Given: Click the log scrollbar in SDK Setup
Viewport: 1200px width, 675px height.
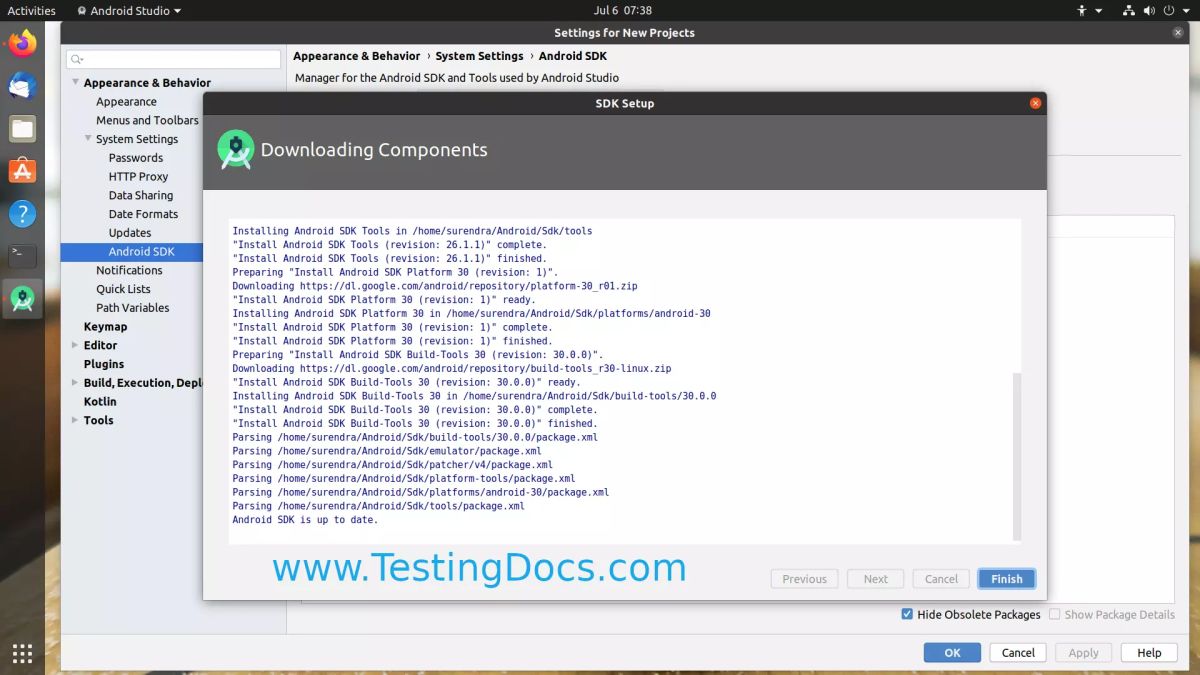Looking at the screenshot, I should [1018, 456].
